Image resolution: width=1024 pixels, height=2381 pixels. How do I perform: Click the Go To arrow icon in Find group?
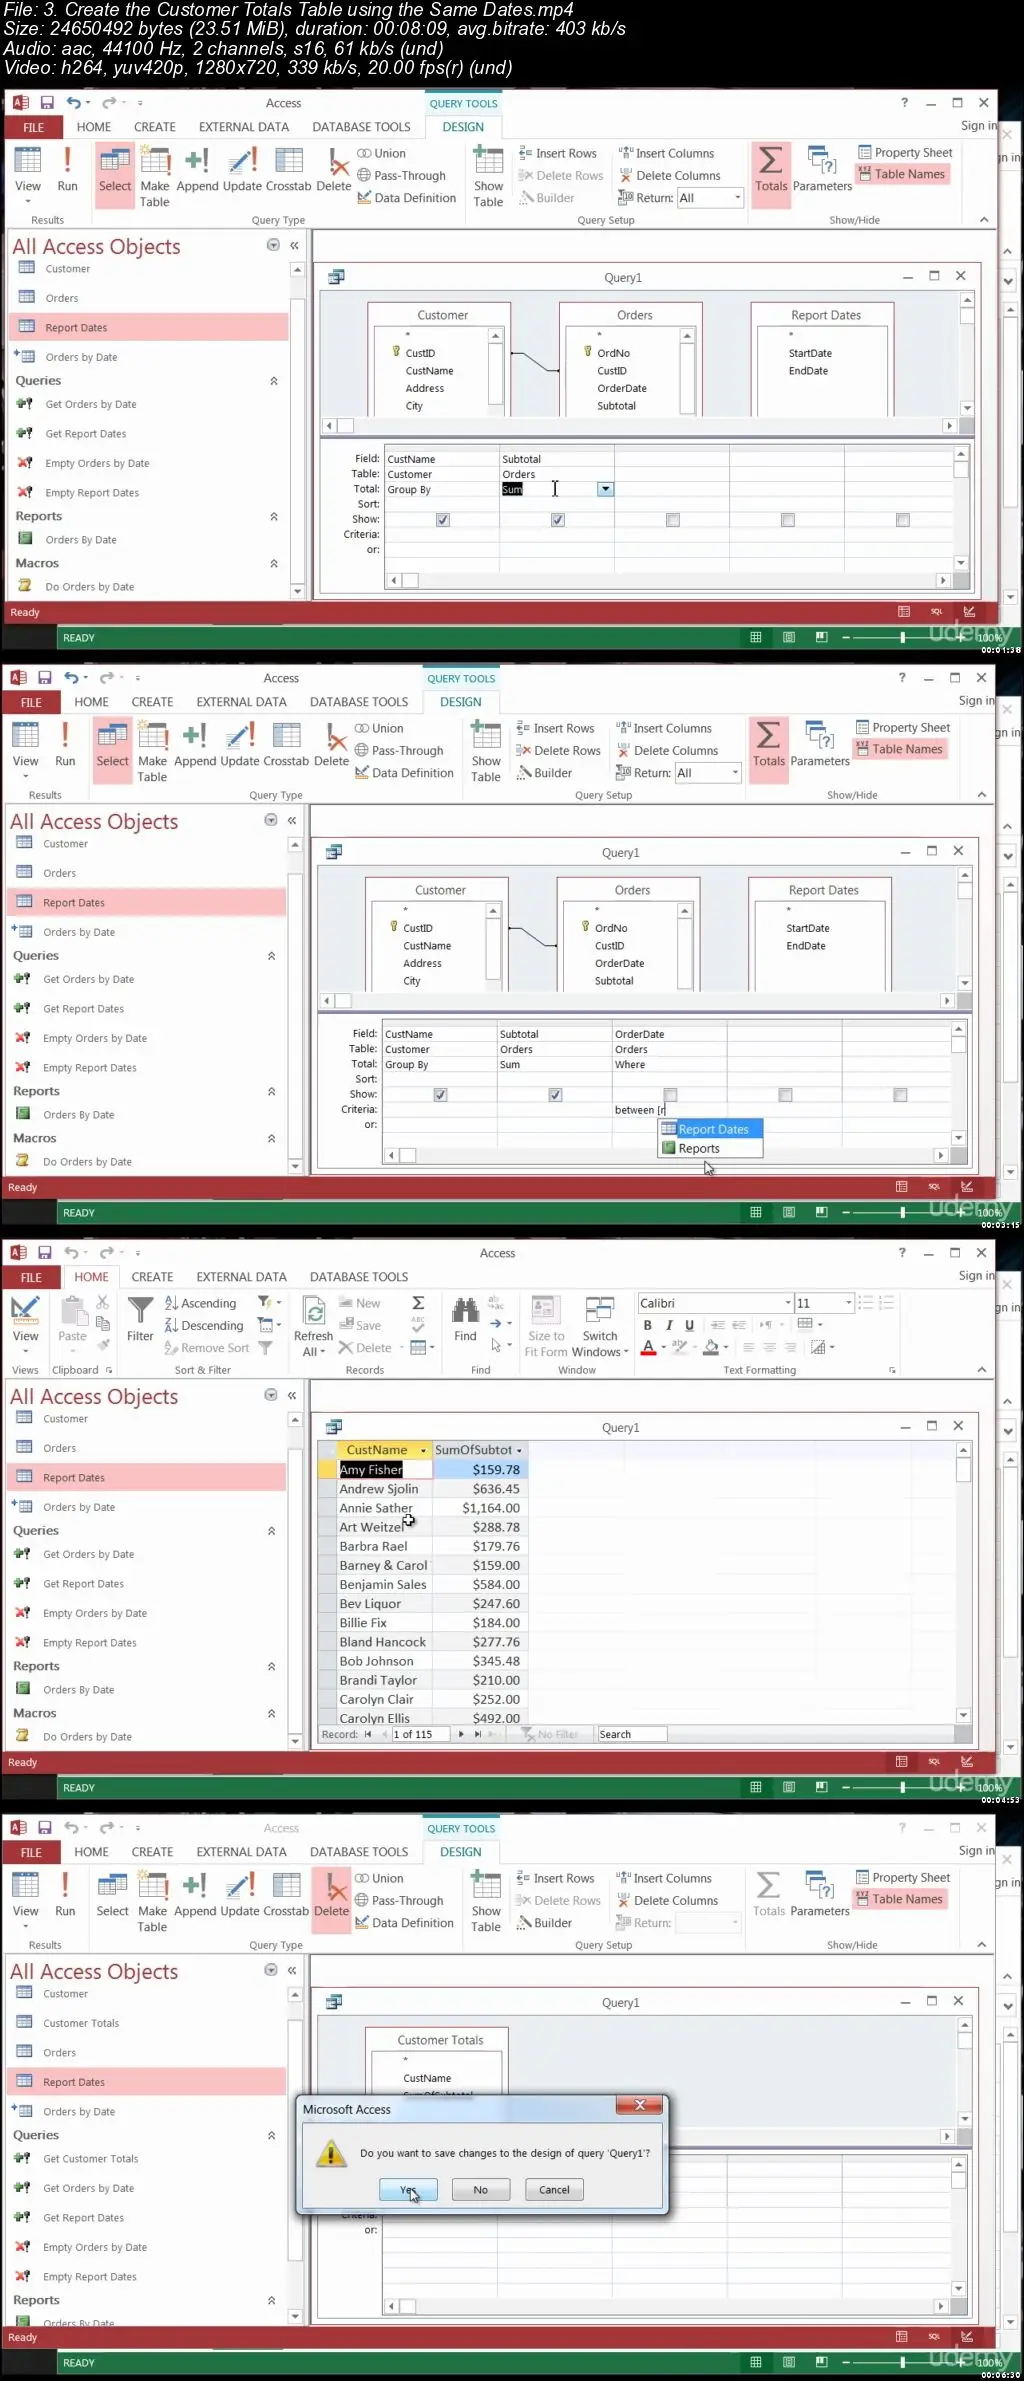pos(496,1324)
